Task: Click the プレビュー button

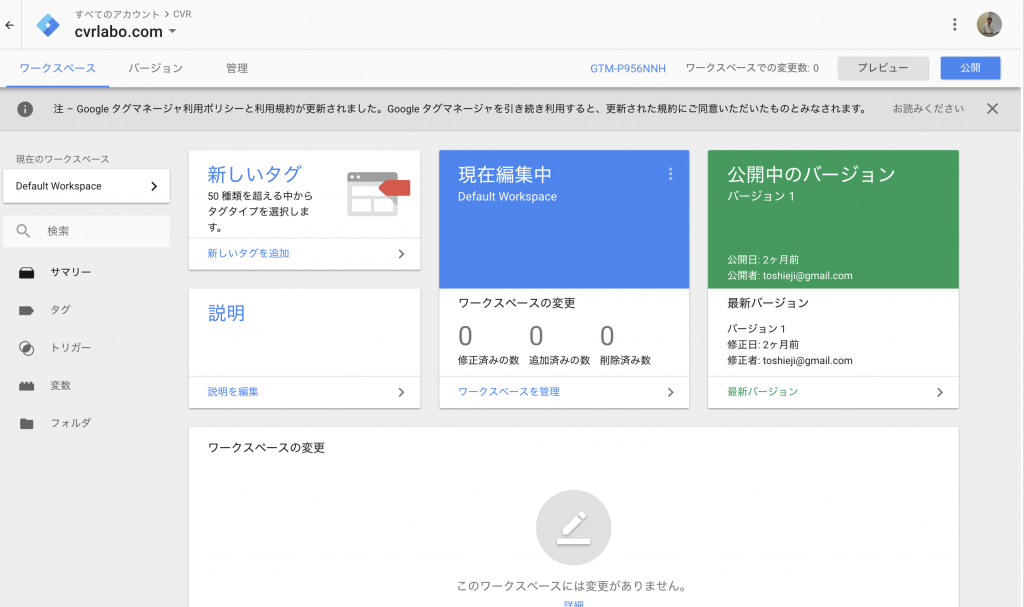Action: (x=883, y=68)
